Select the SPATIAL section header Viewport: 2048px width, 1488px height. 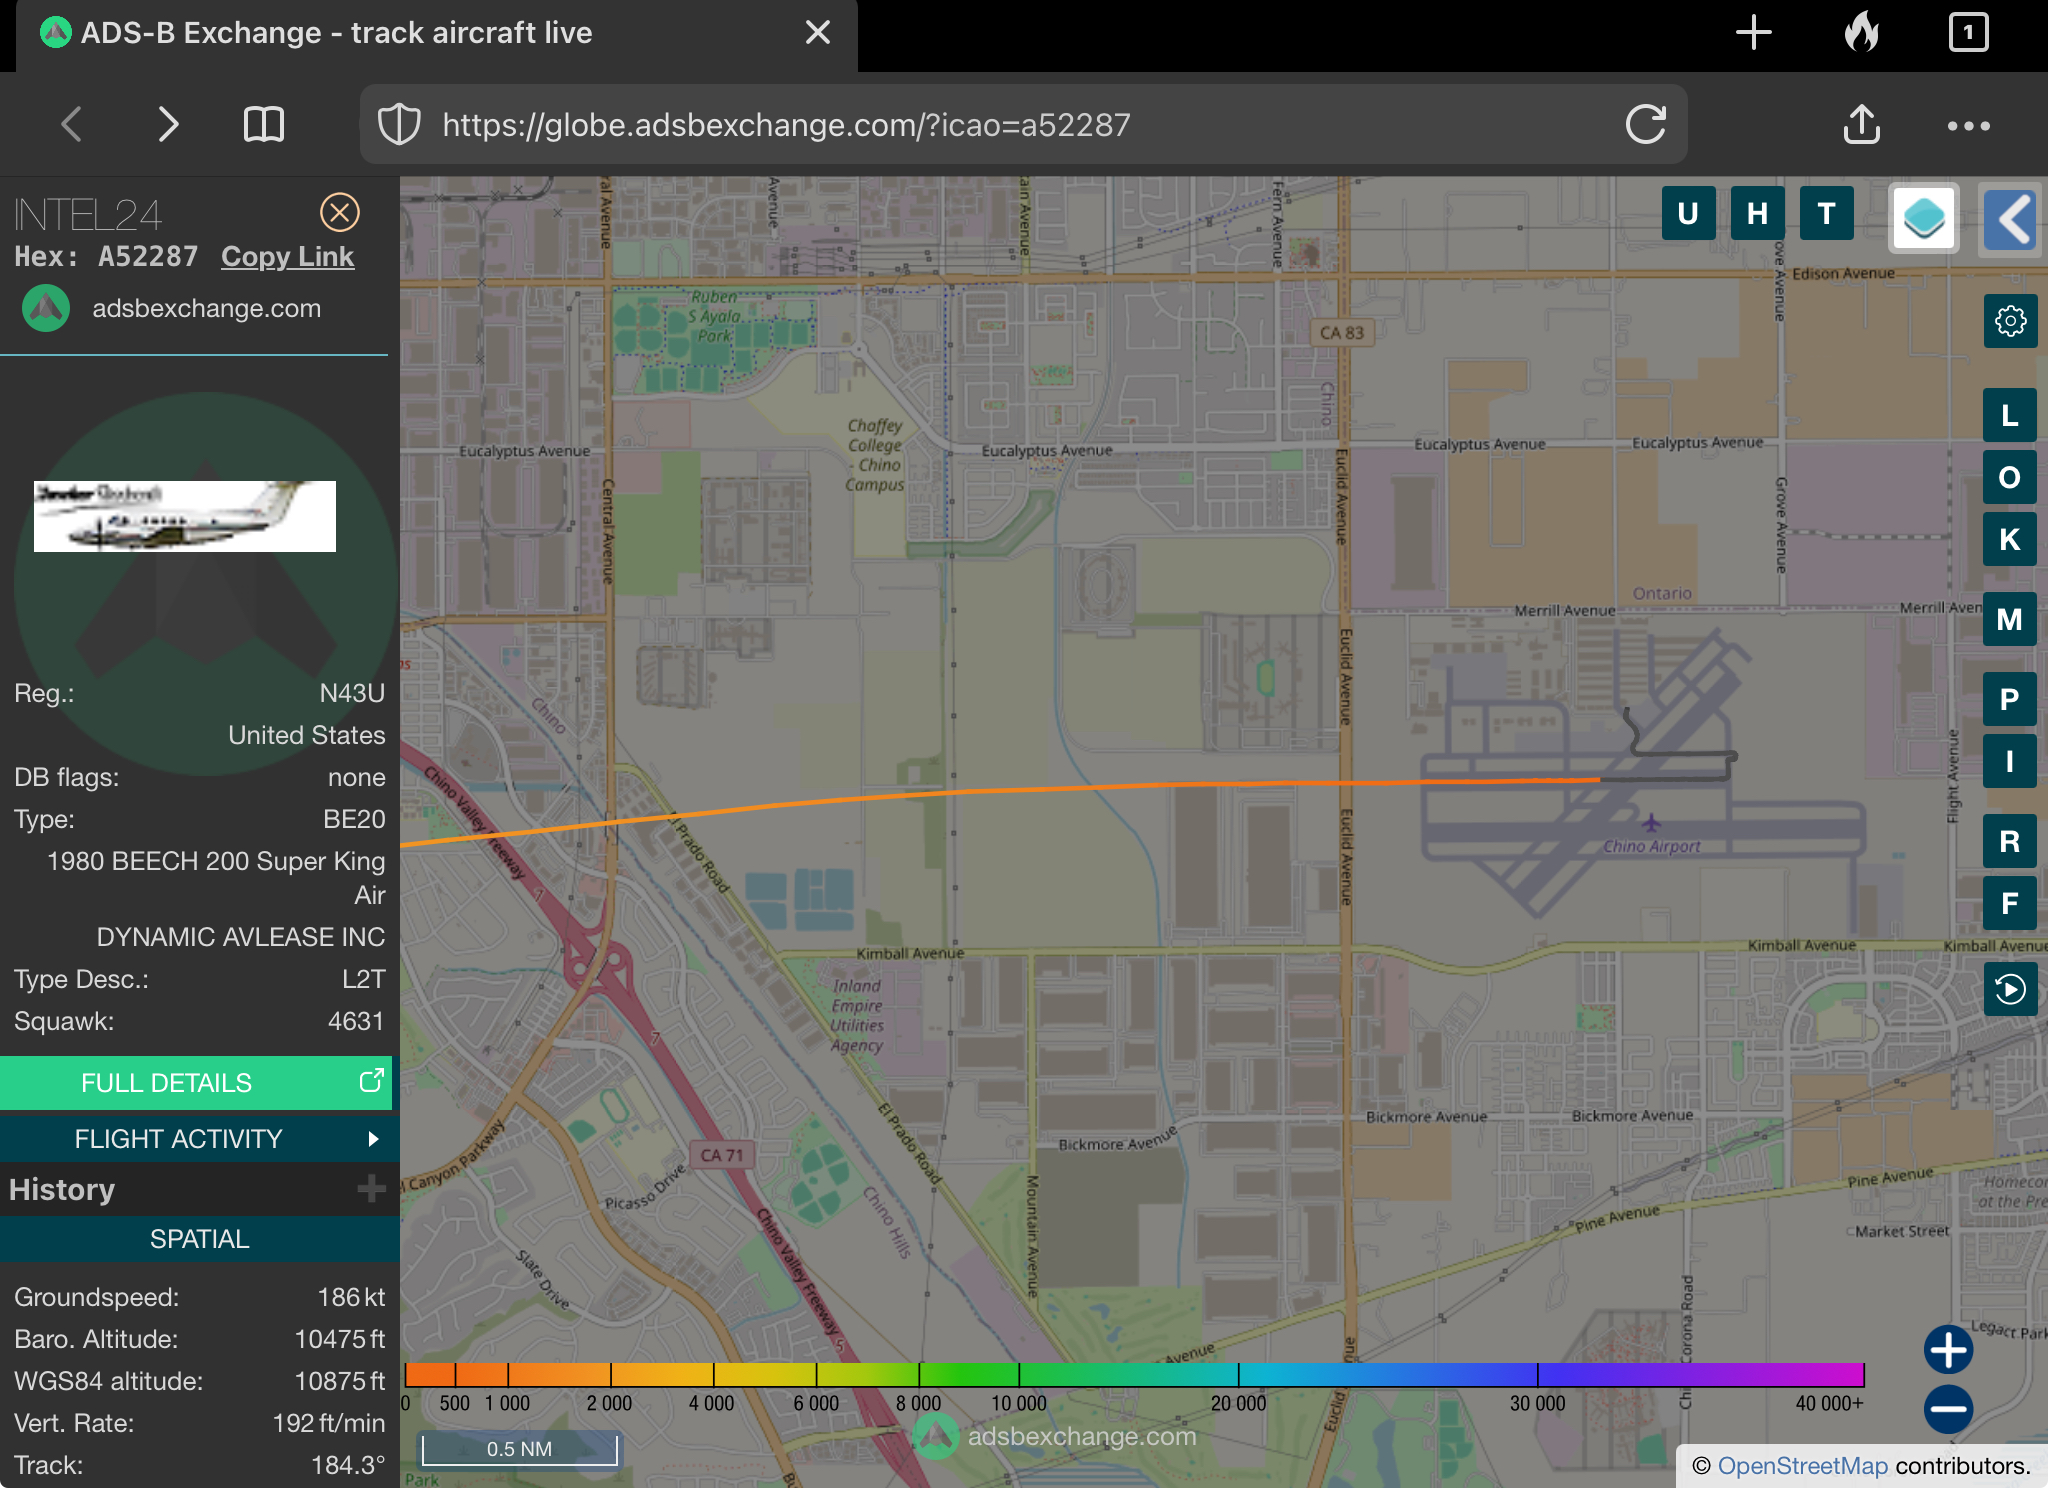point(199,1239)
